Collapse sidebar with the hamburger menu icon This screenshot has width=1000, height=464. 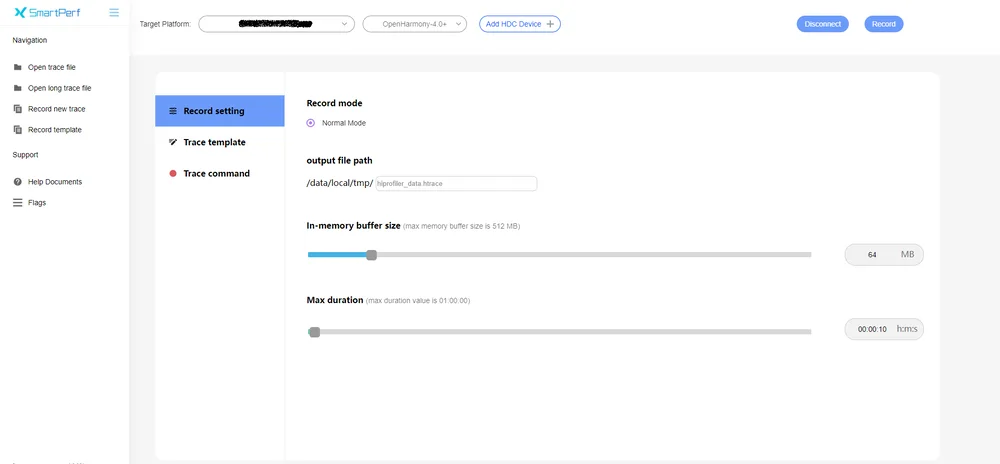(114, 12)
